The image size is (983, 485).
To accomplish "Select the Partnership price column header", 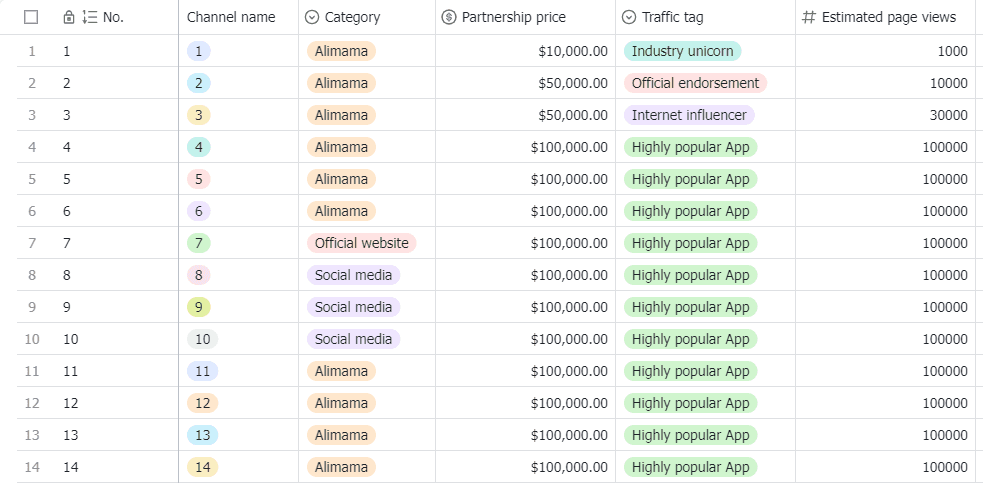I will (x=513, y=17).
